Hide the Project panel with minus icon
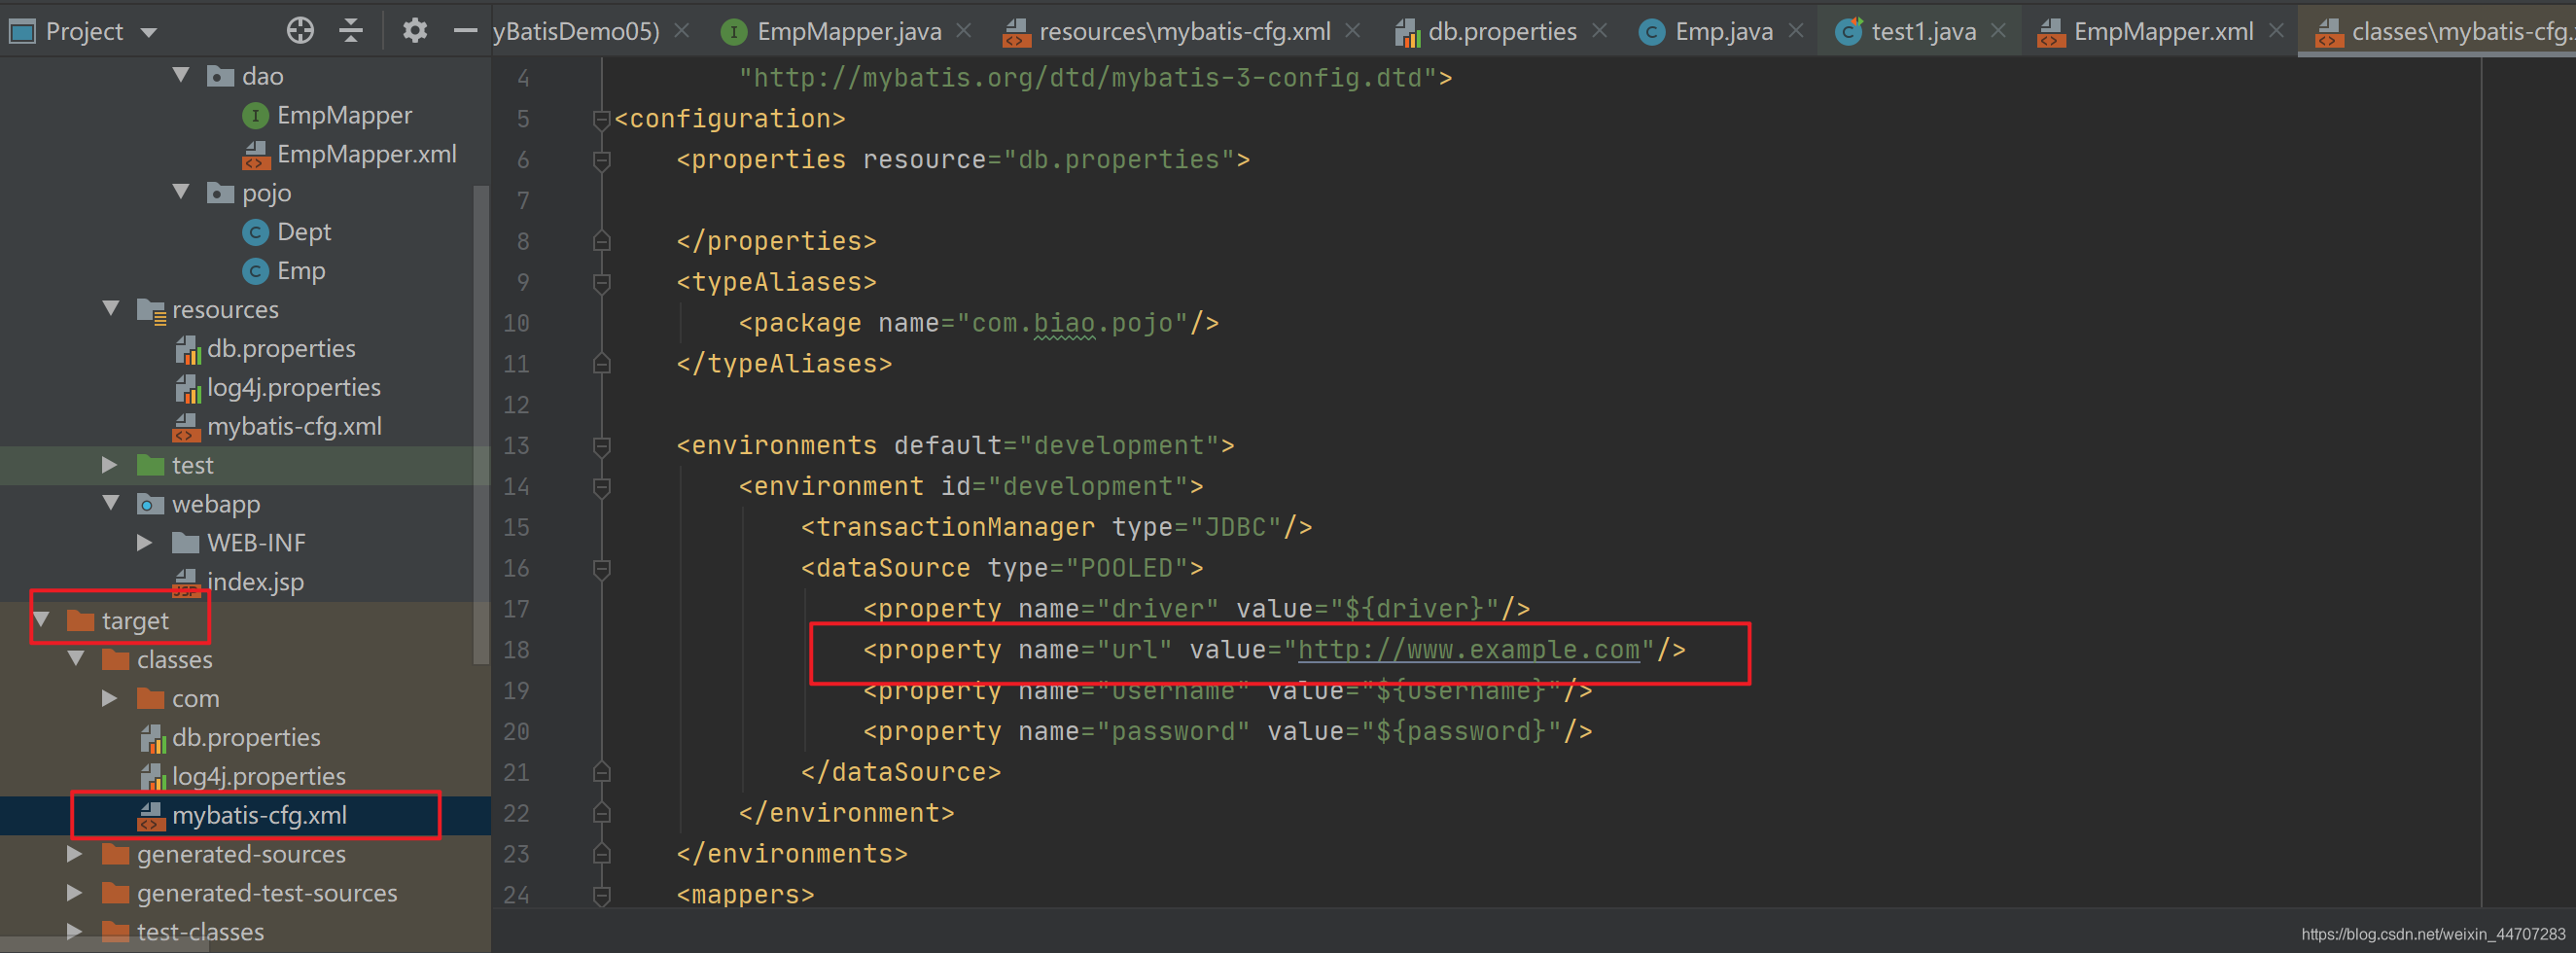The height and width of the screenshot is (953, 2576). 465,31
